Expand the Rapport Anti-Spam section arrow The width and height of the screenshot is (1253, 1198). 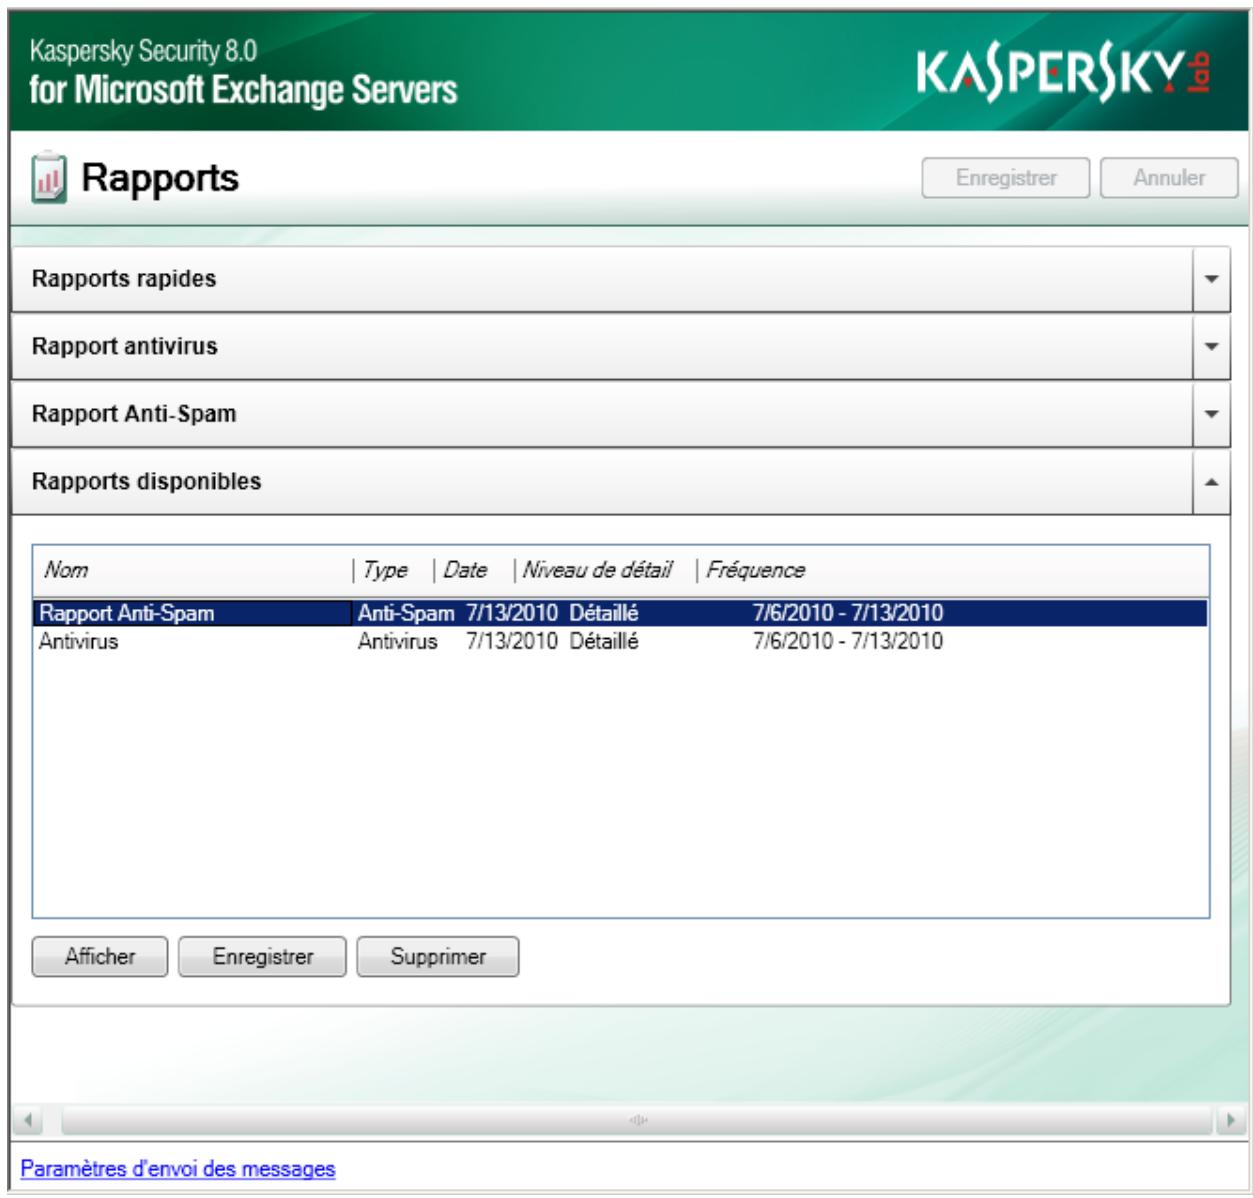click(x=1211, y=414)
